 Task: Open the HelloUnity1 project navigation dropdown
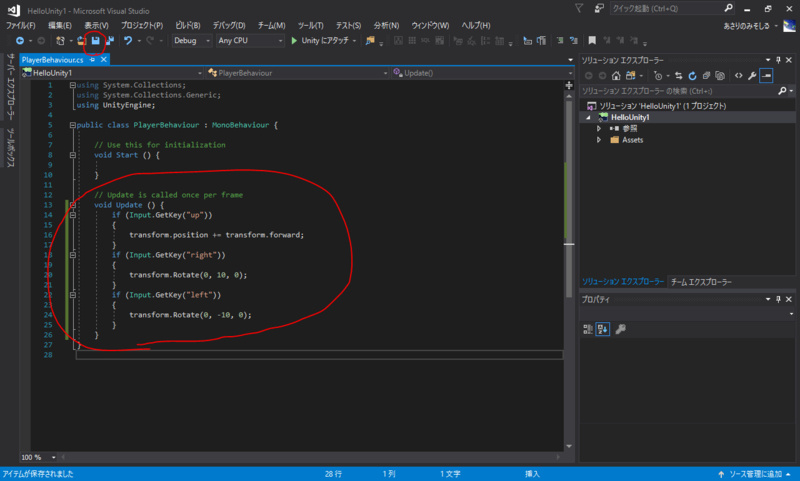pyautogui.click(x=112, y=73)
